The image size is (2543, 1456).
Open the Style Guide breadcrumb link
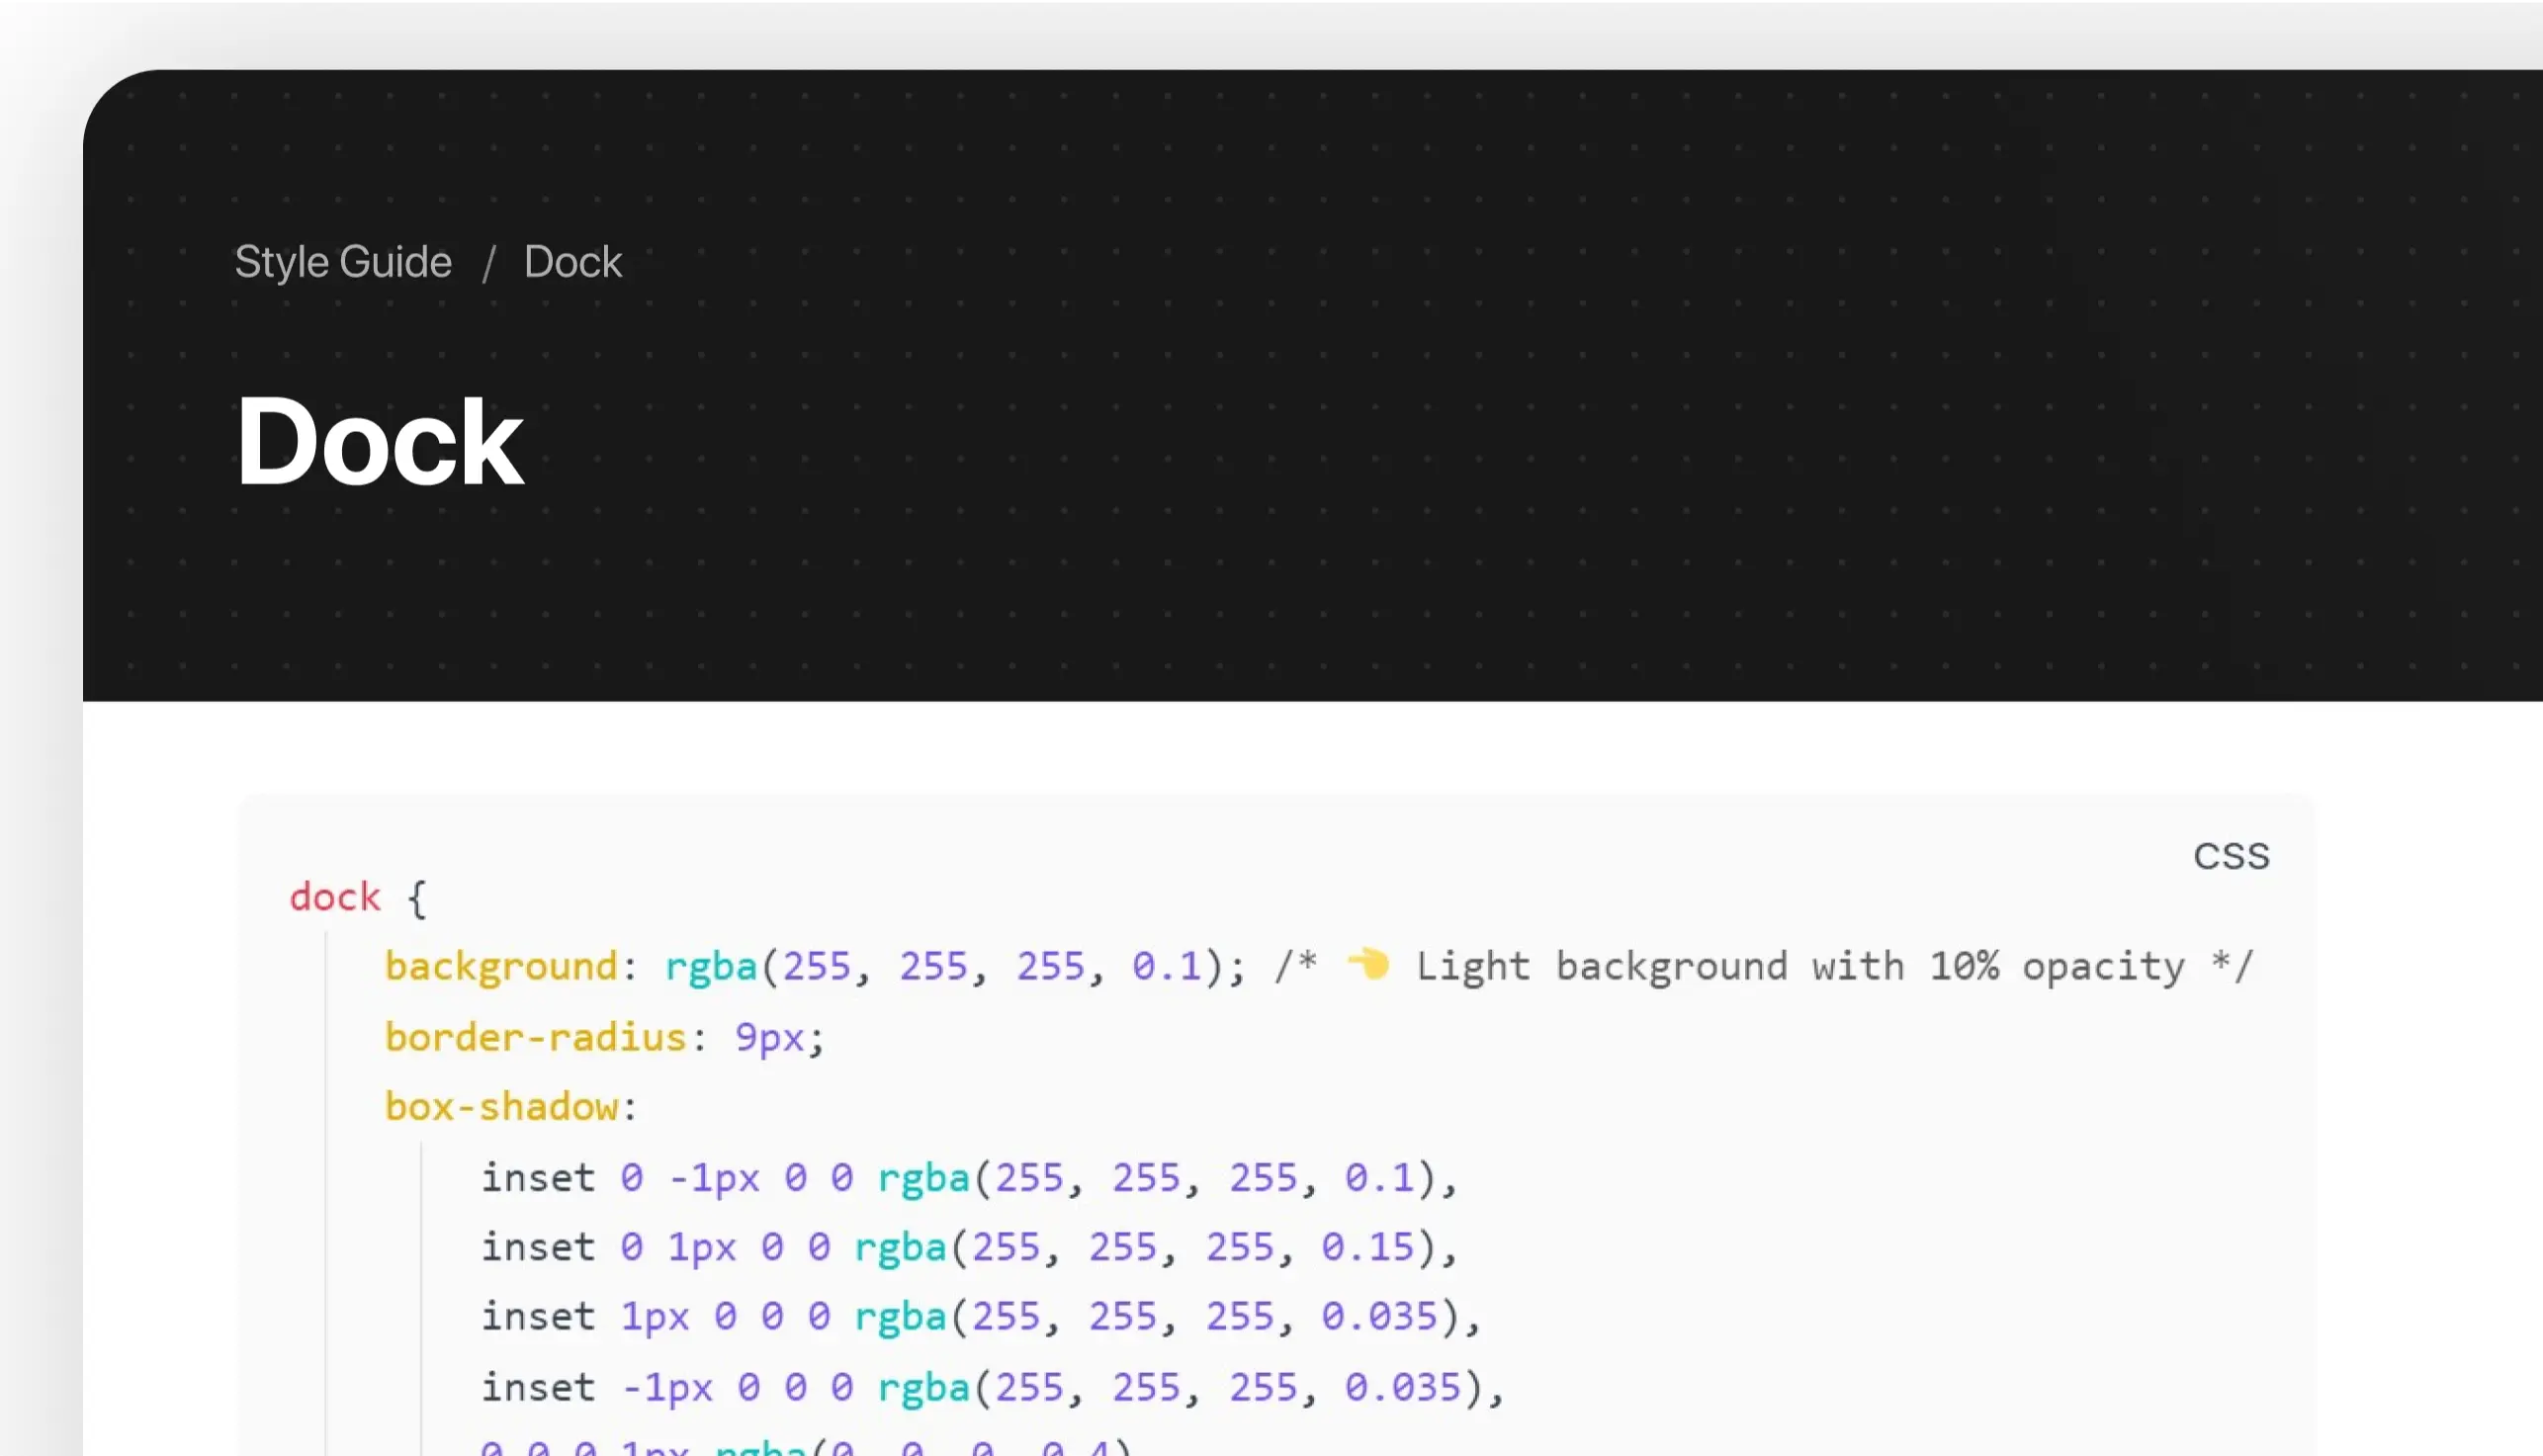click(343, 262)
